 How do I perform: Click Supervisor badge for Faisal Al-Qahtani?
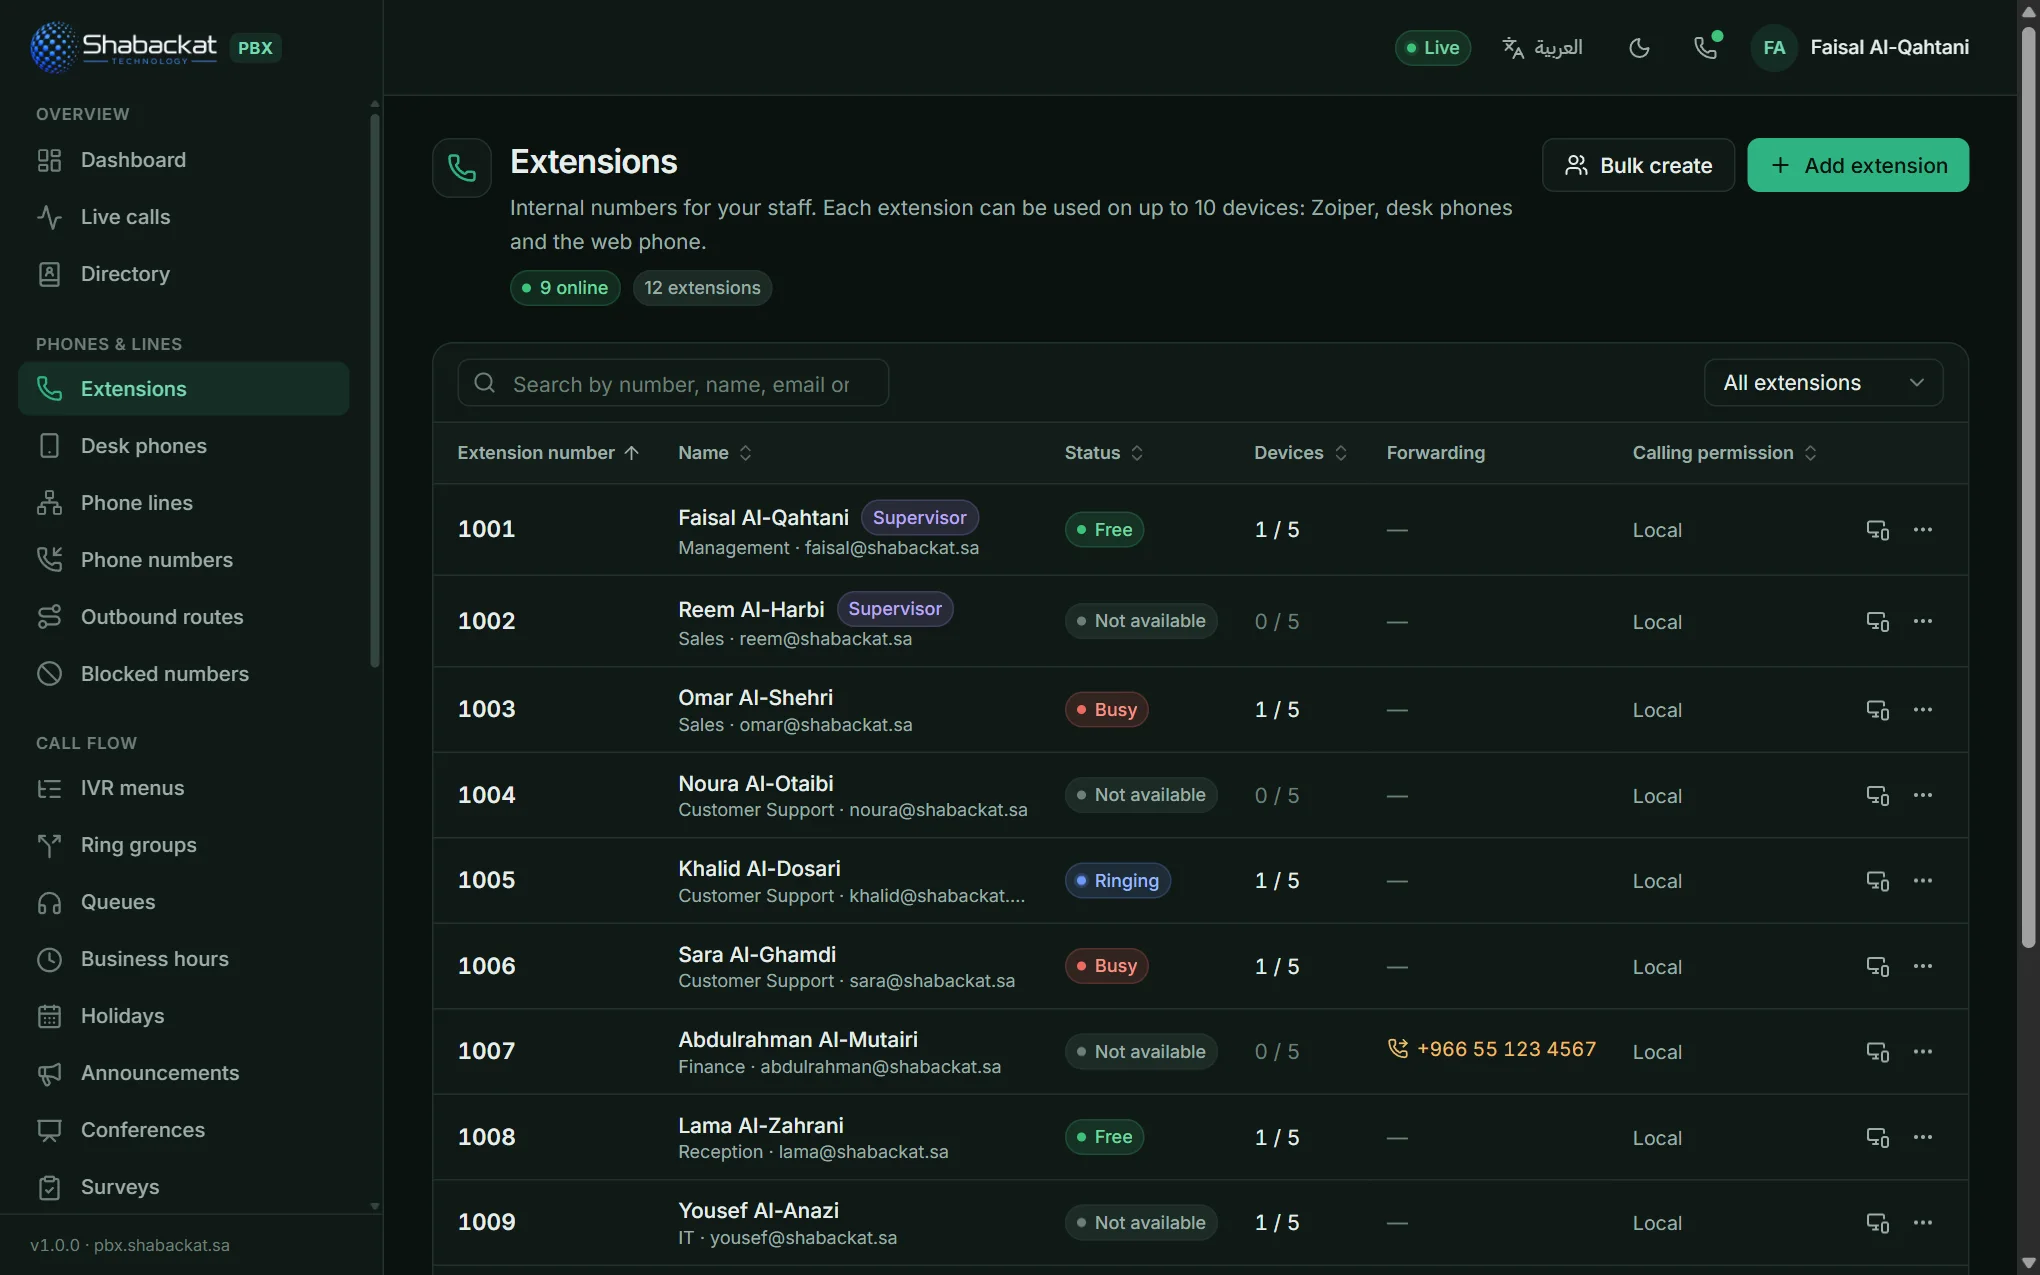pyautogui.click(x=919, y=518)
